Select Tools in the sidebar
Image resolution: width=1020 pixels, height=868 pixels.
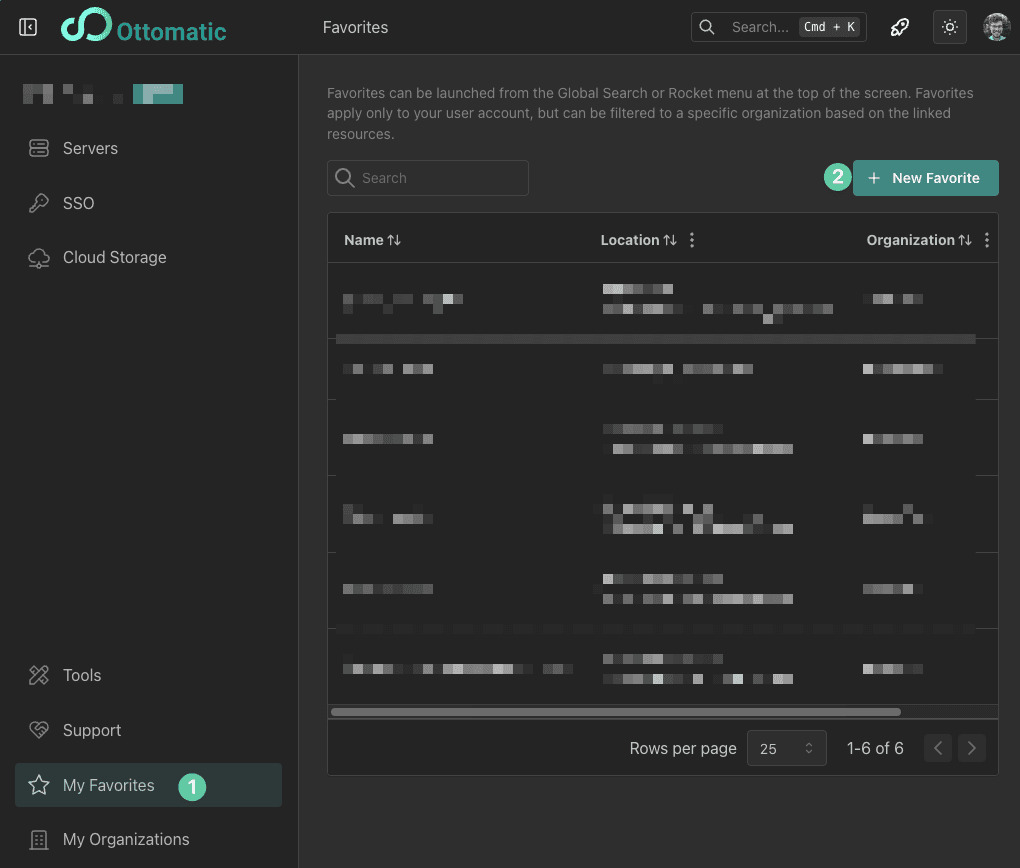(x=82, y=675)
